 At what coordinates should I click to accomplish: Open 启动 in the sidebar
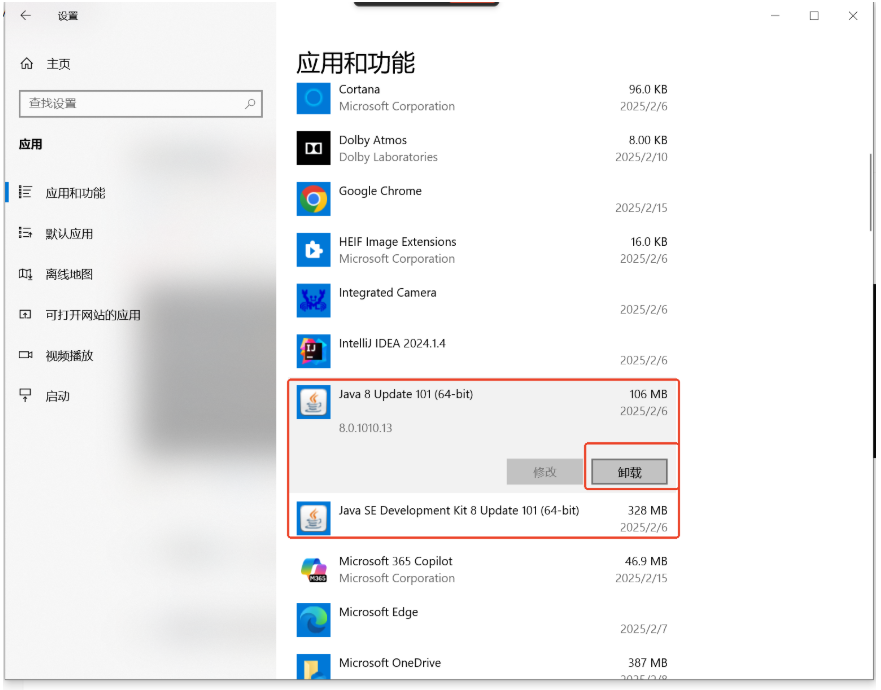57,396
